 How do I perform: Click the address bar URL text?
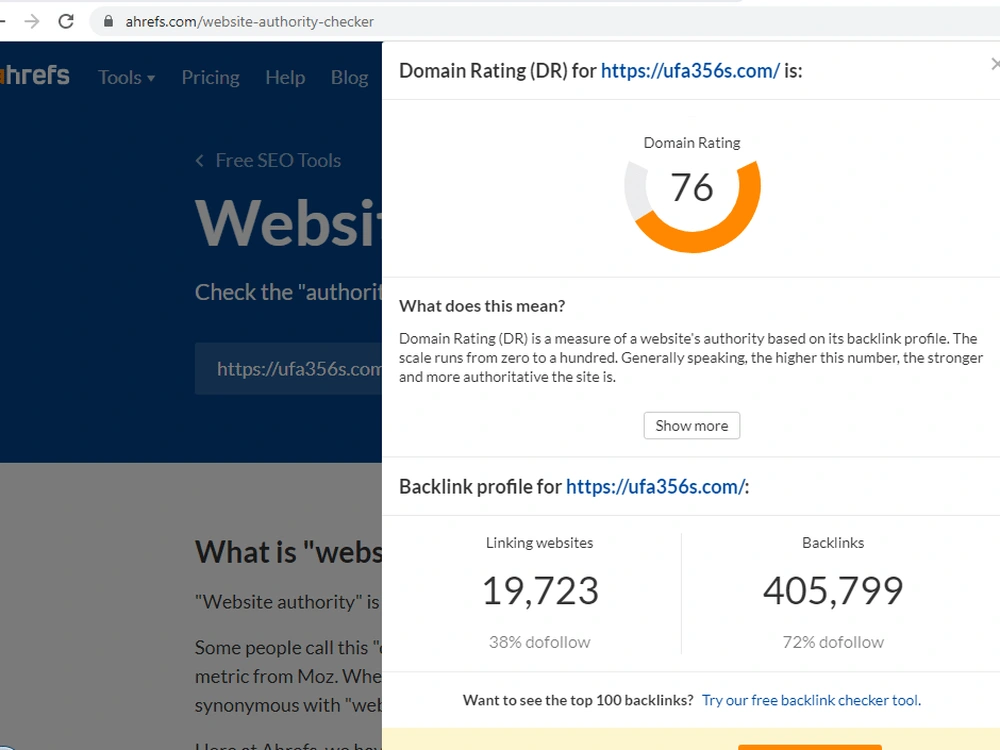(249, 22)
